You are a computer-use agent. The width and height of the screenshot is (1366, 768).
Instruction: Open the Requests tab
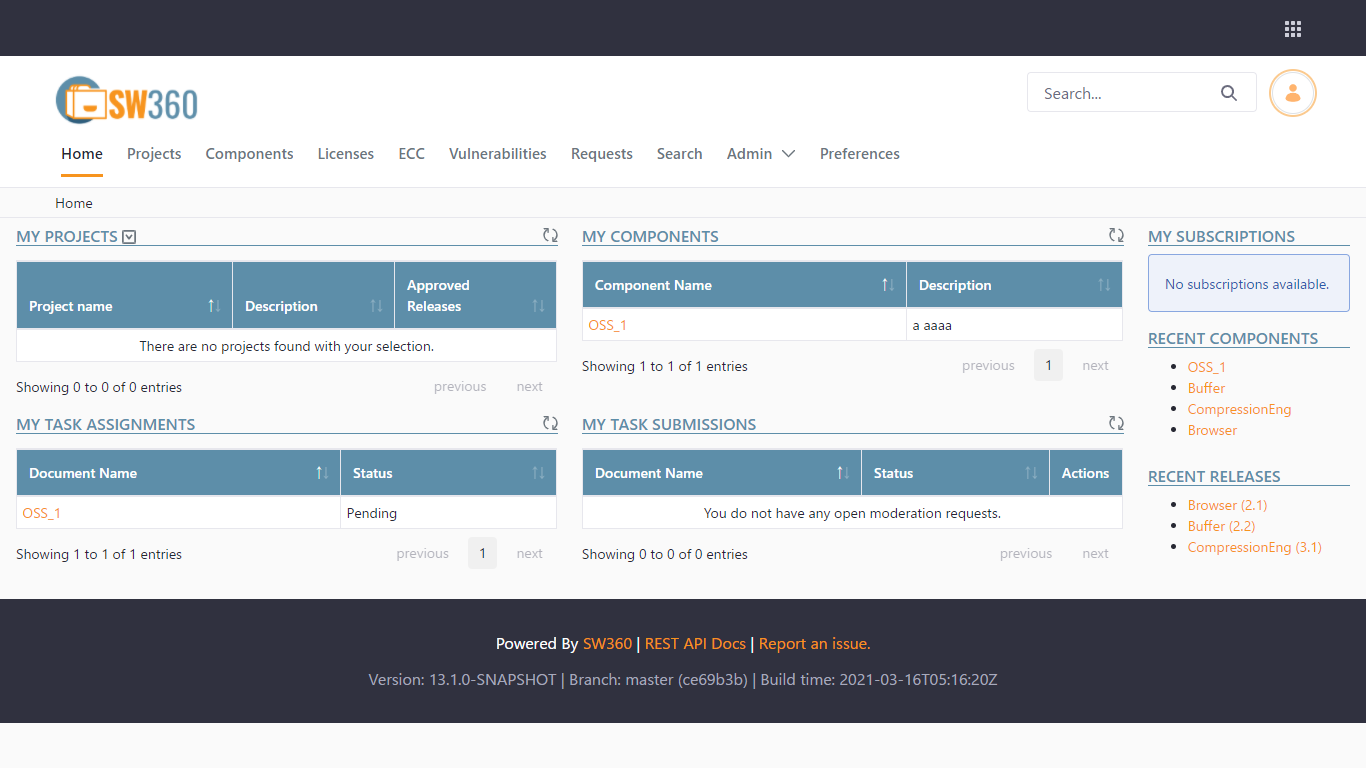(602, 154)
